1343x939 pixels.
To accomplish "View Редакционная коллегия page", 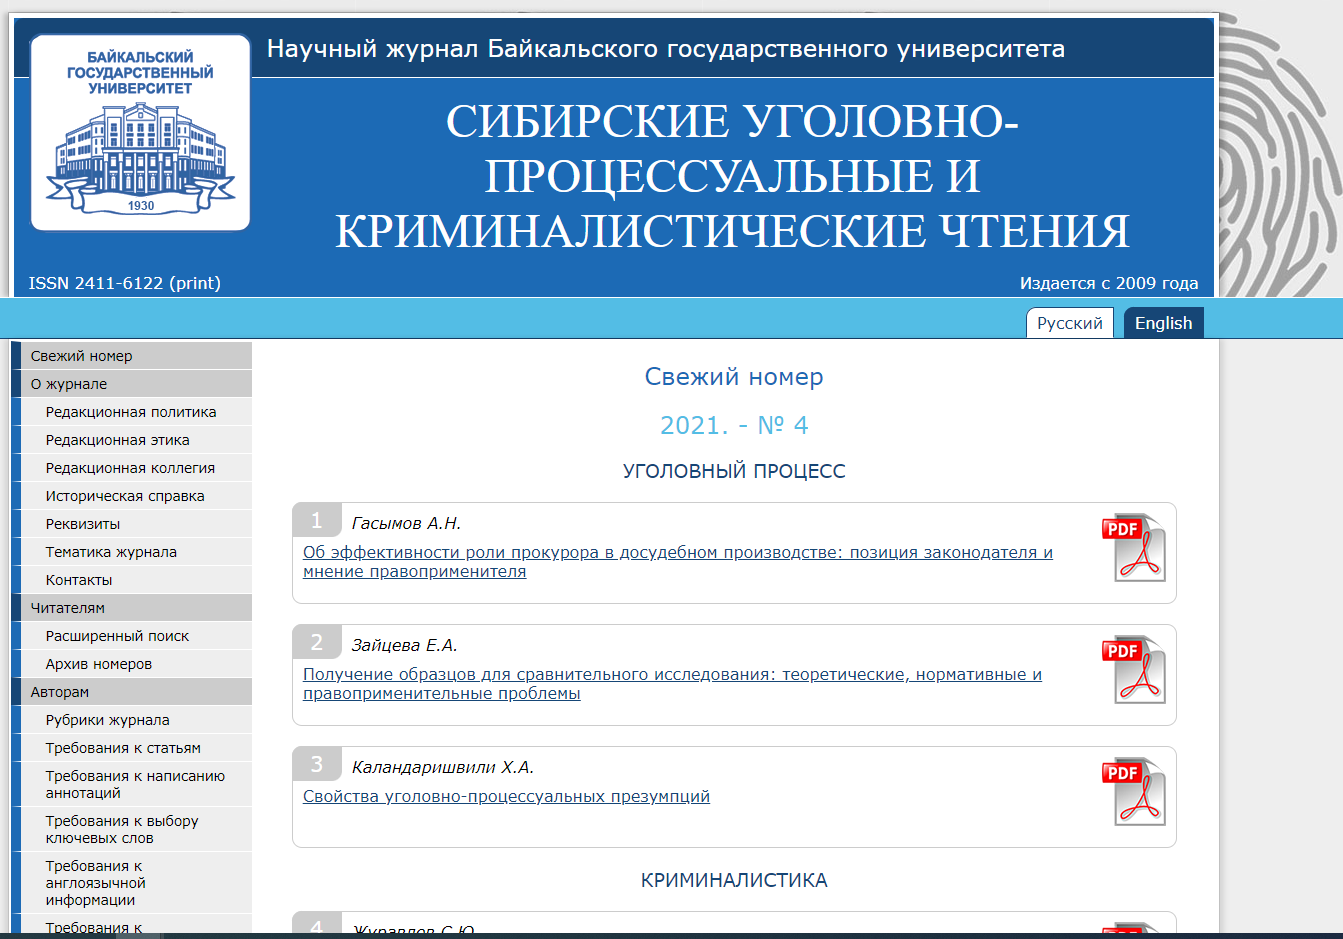I will (130, 468).
